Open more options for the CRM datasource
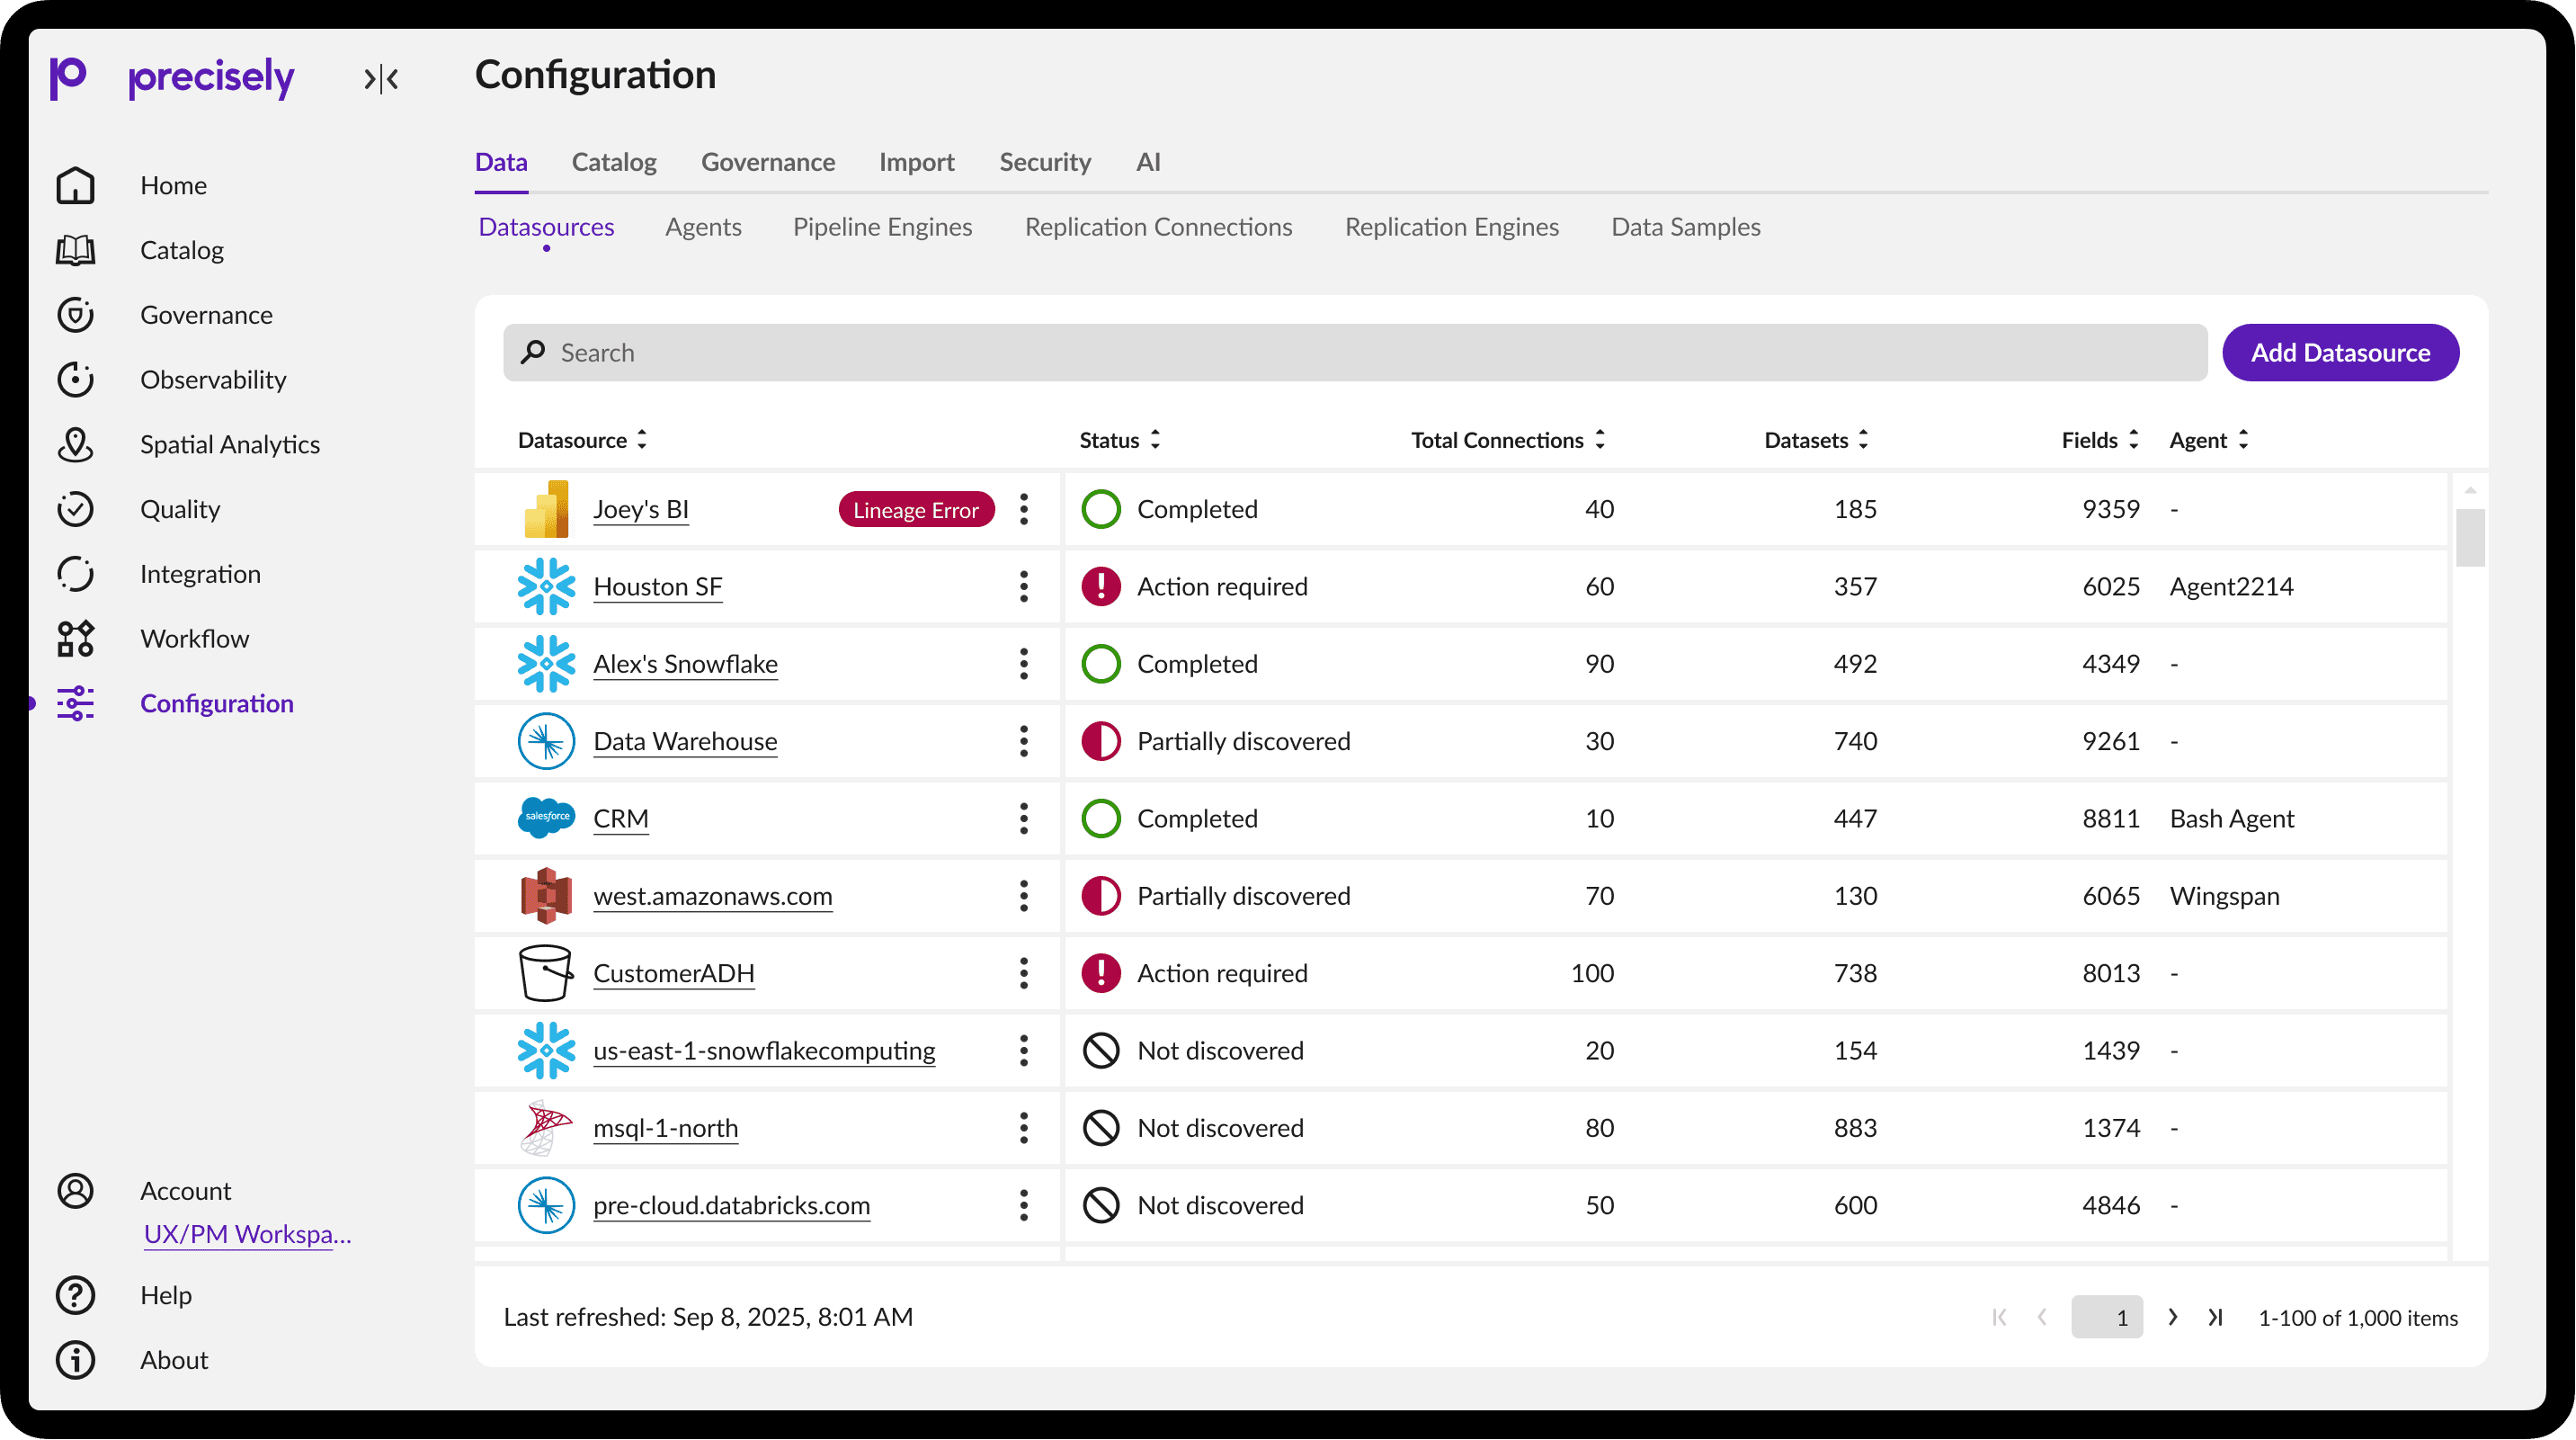This screenshot has width=2576, height=1440. click(1023, 818)
